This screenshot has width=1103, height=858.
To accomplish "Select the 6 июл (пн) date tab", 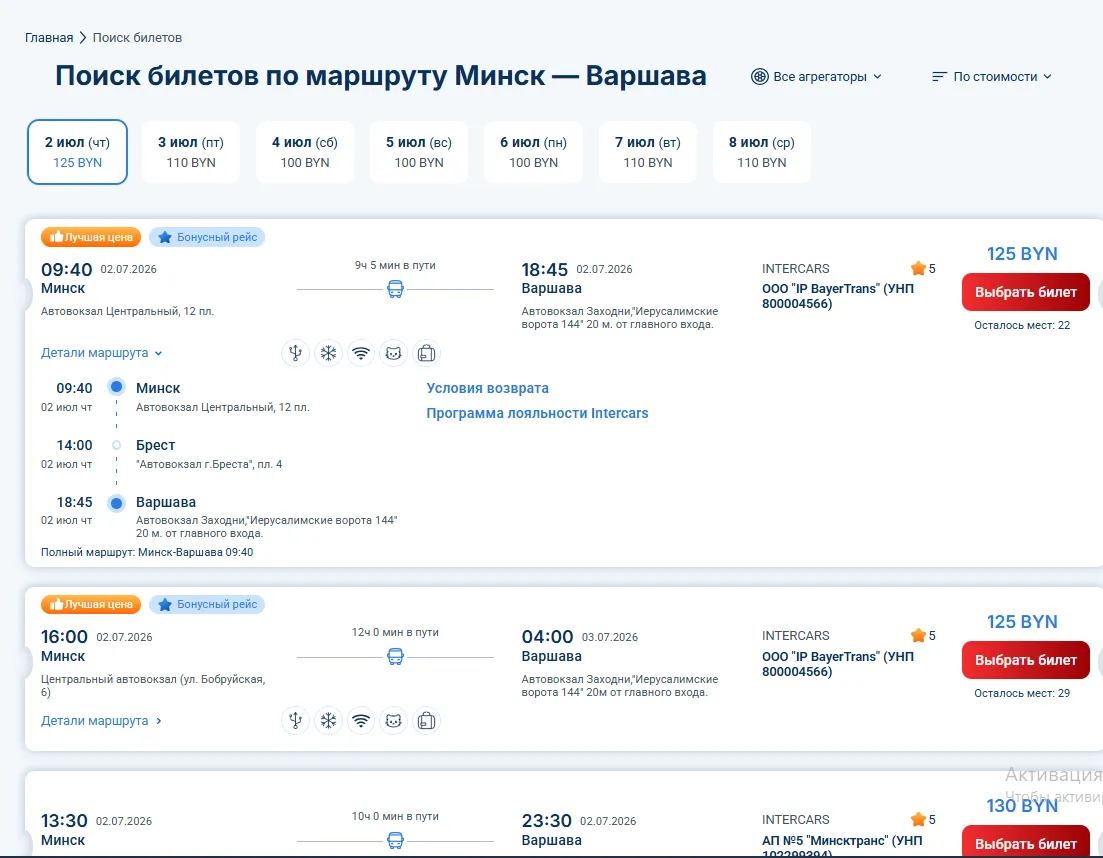I will (533, 152).
